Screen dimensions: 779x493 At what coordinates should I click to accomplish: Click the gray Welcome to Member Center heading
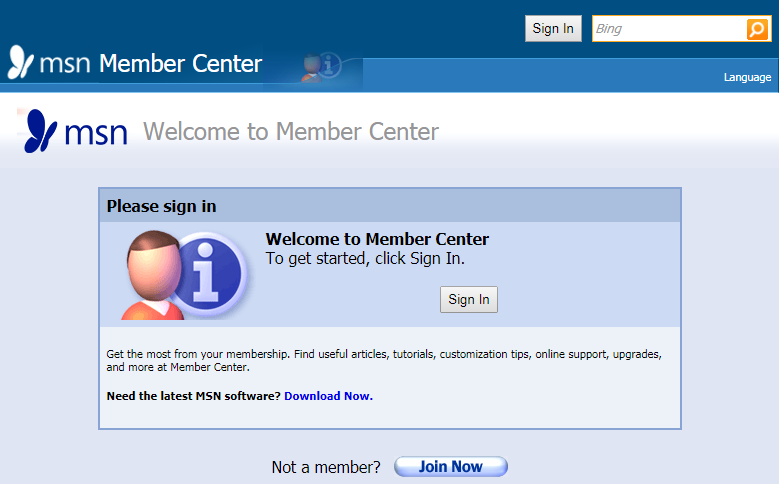[x=291, y=131]
